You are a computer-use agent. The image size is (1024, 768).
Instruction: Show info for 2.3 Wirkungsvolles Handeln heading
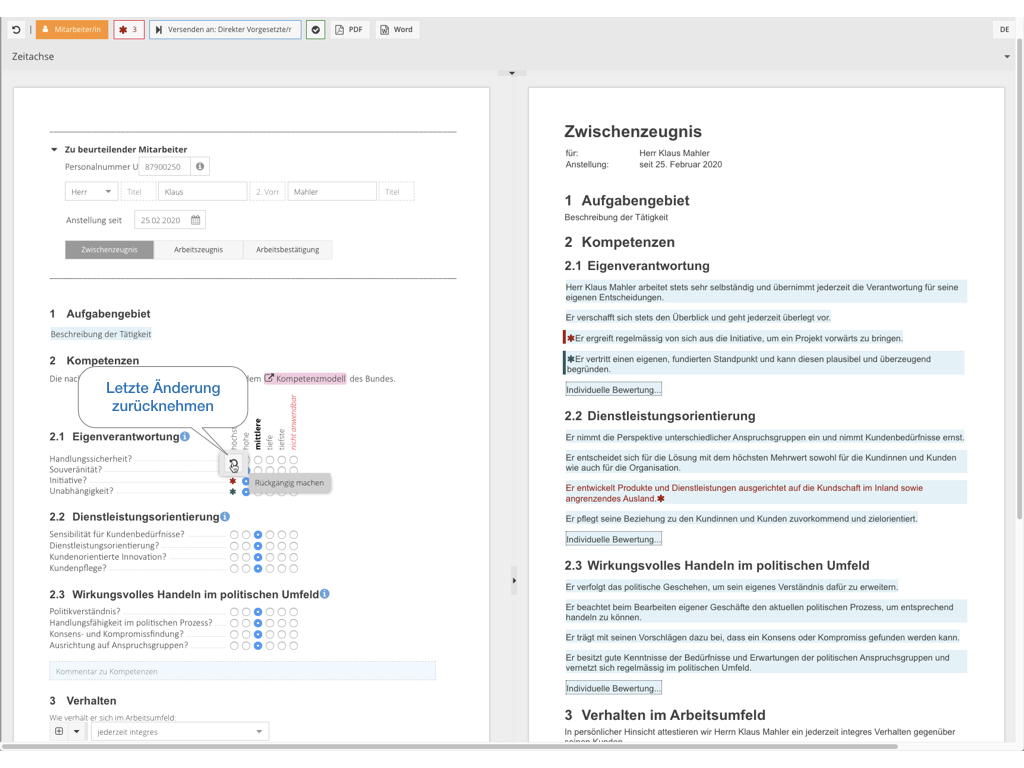[x=325, y=594]
